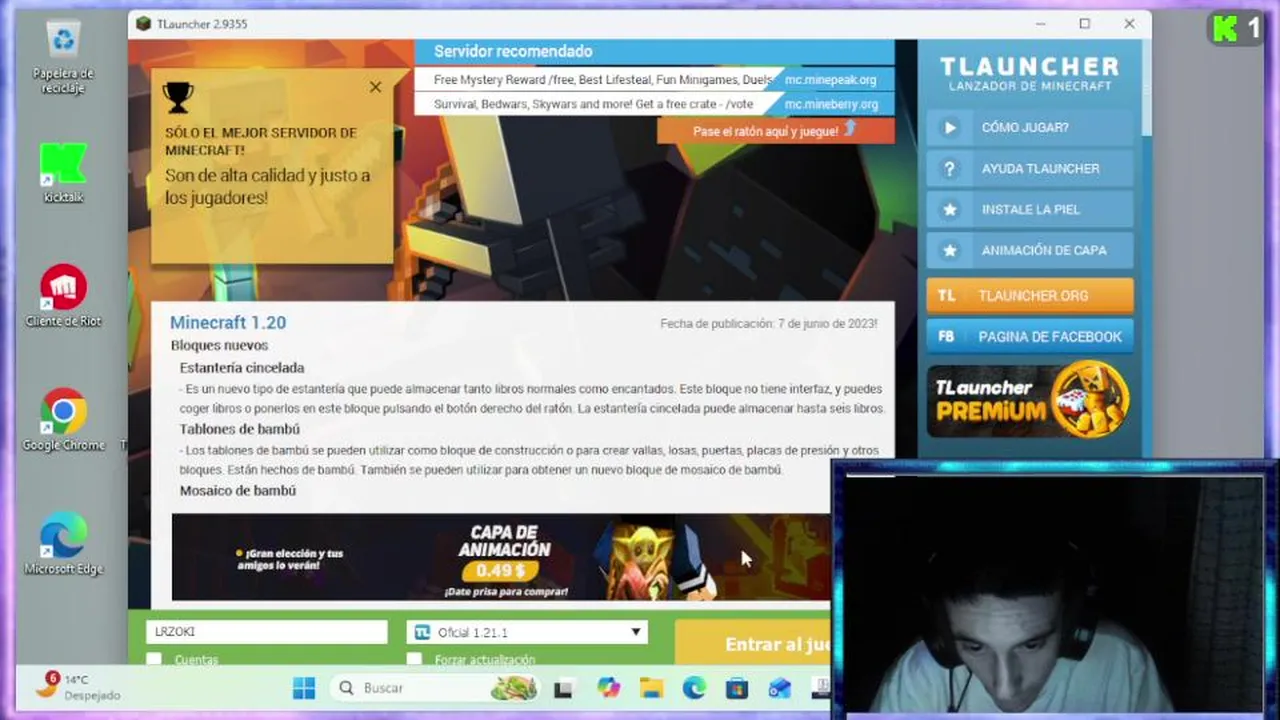The height and width of the screenshot is (720, 1280).
Task: Open Outlook from the taskbar
Action: pyautogui.click(x=780, y=688)
